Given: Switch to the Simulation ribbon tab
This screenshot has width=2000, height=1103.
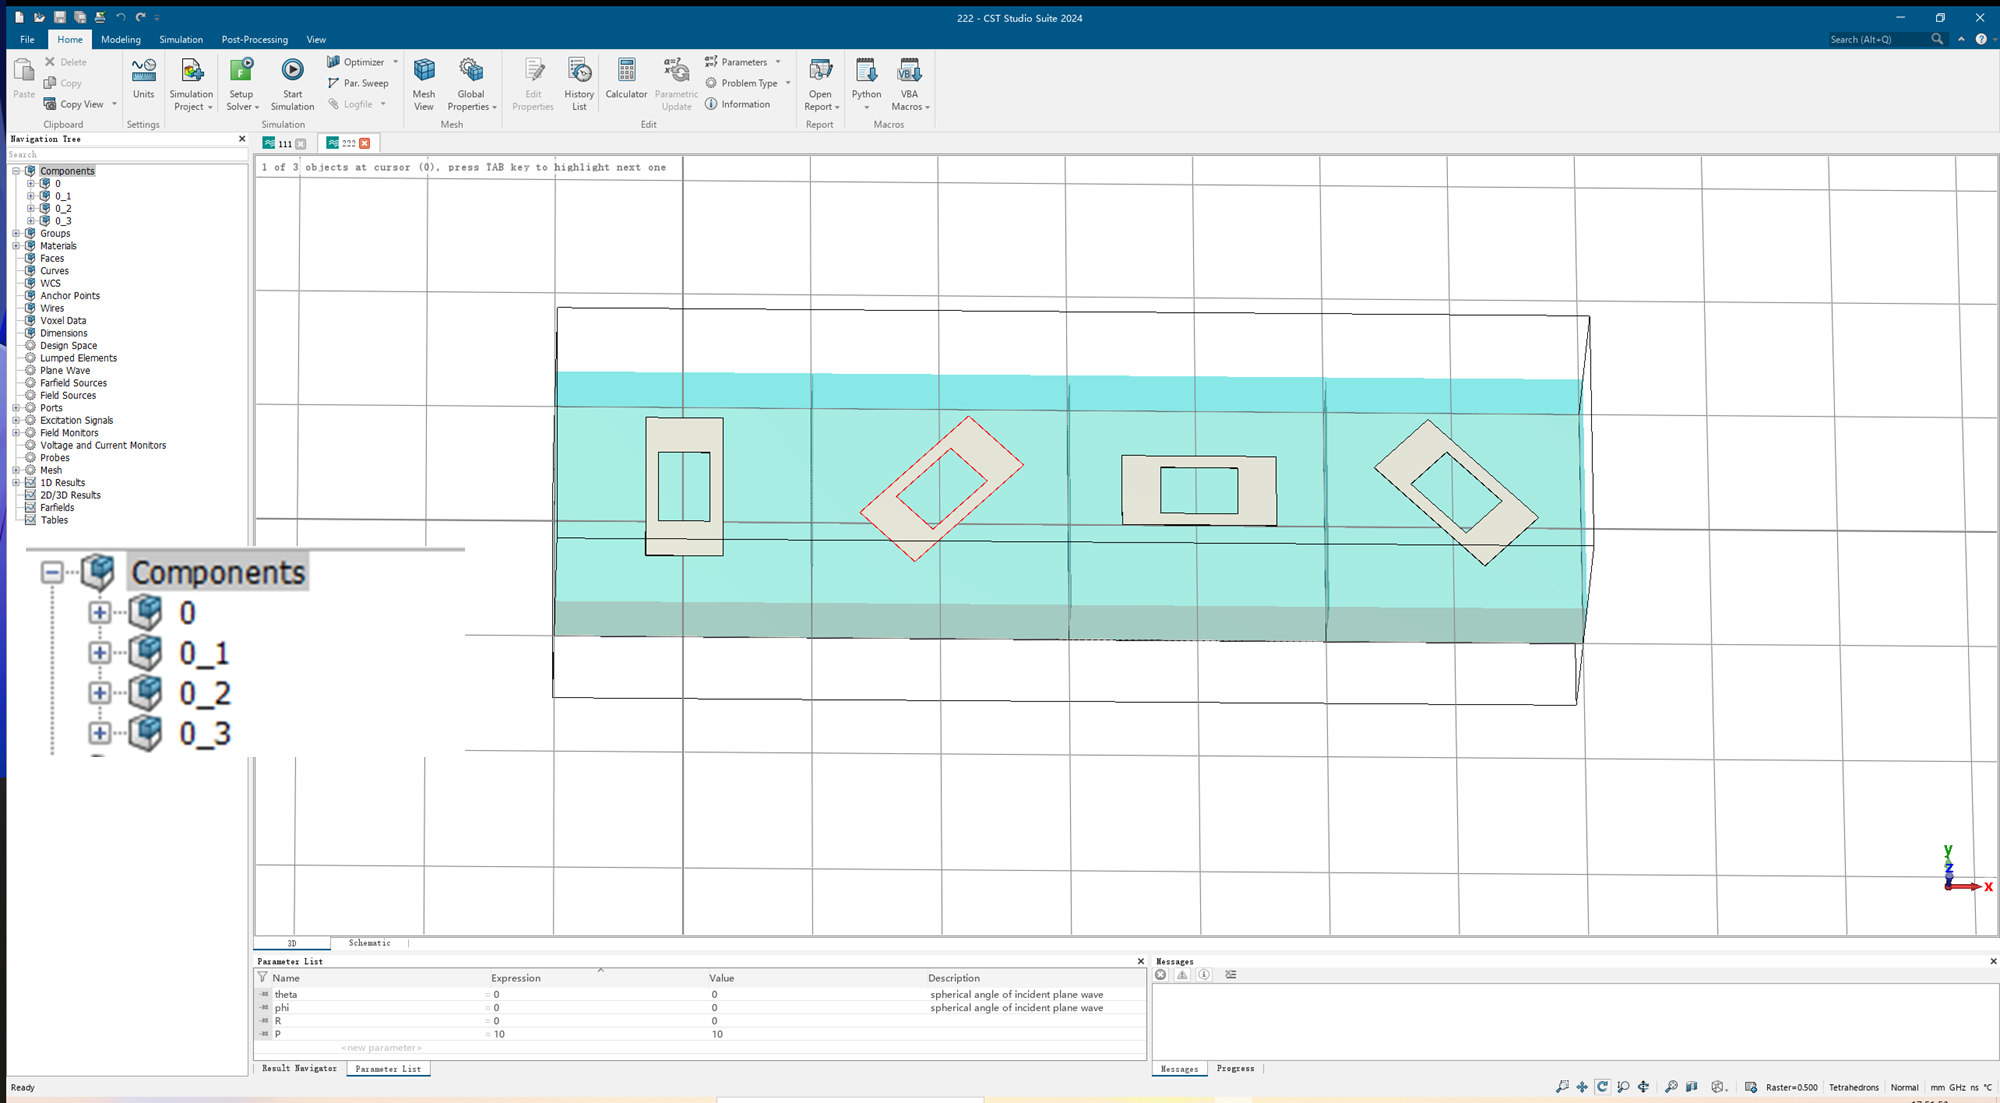Looking at the screenshot, I should click(x=181, y=39).
